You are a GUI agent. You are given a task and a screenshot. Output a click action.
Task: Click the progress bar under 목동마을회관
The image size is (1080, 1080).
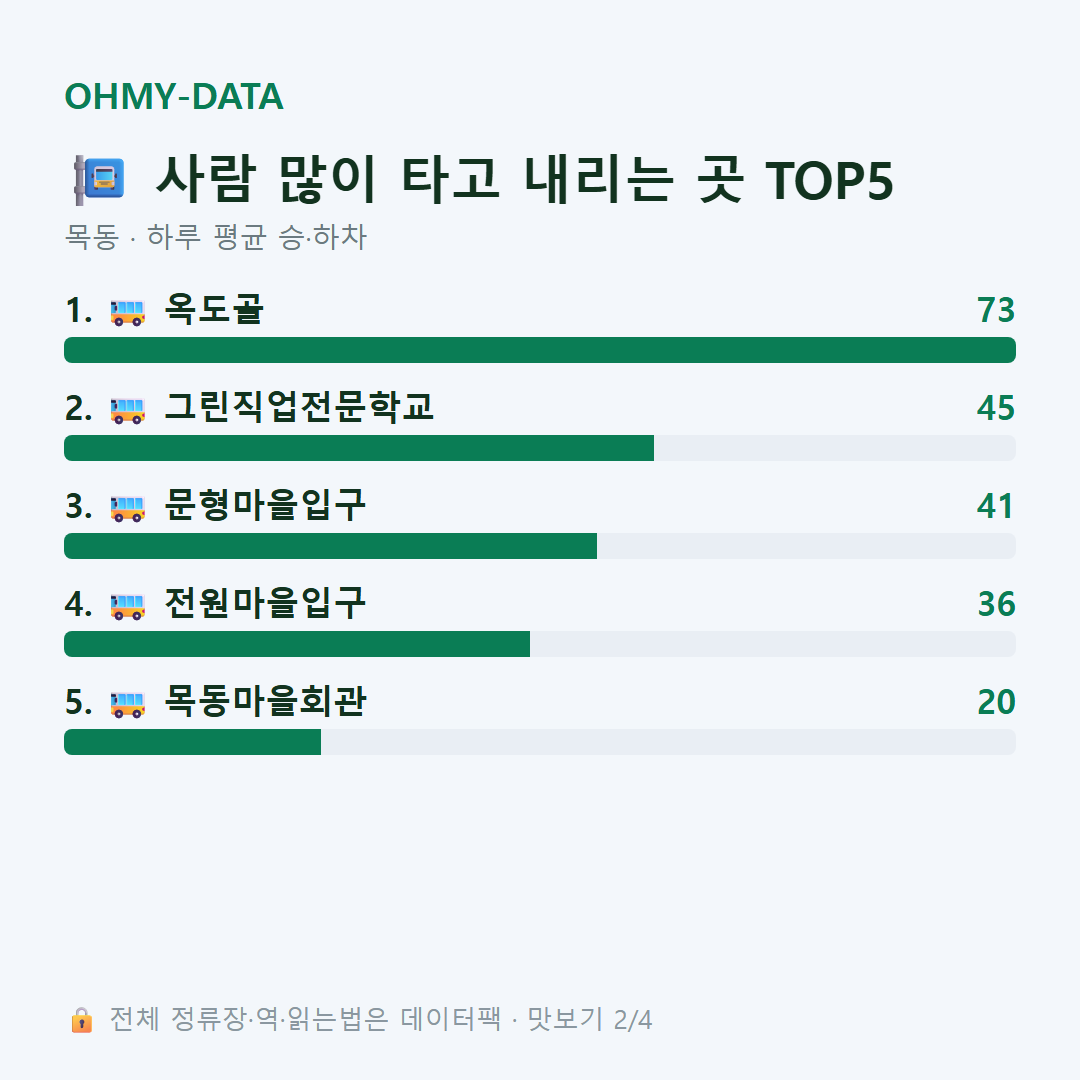click(x=540, y=742)
